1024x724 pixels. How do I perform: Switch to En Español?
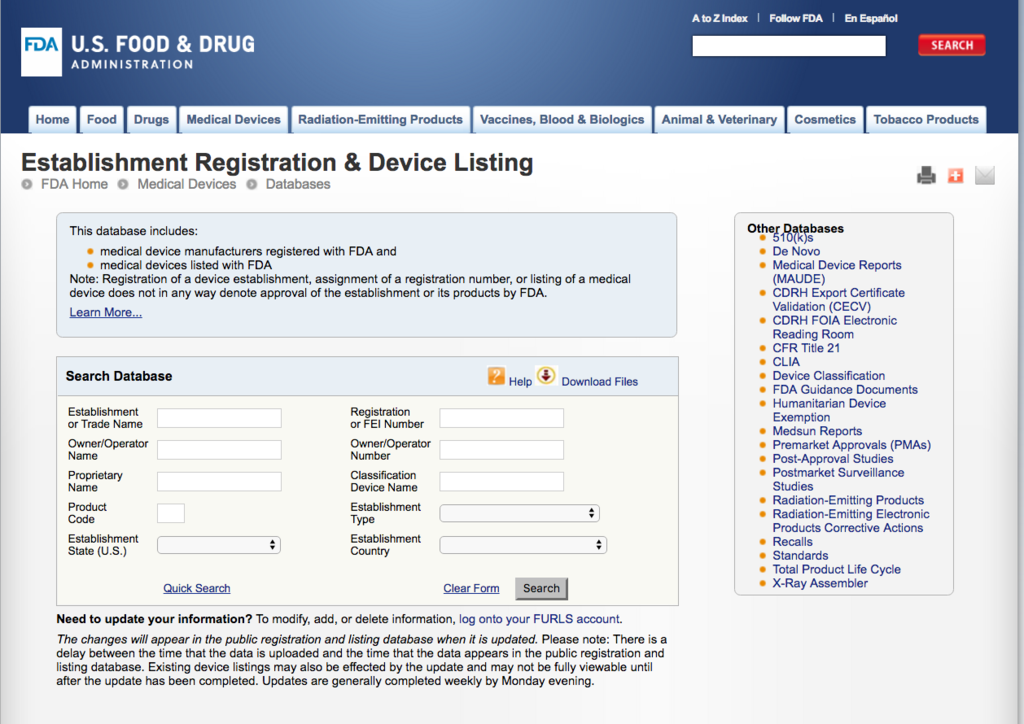click(871, 18)
